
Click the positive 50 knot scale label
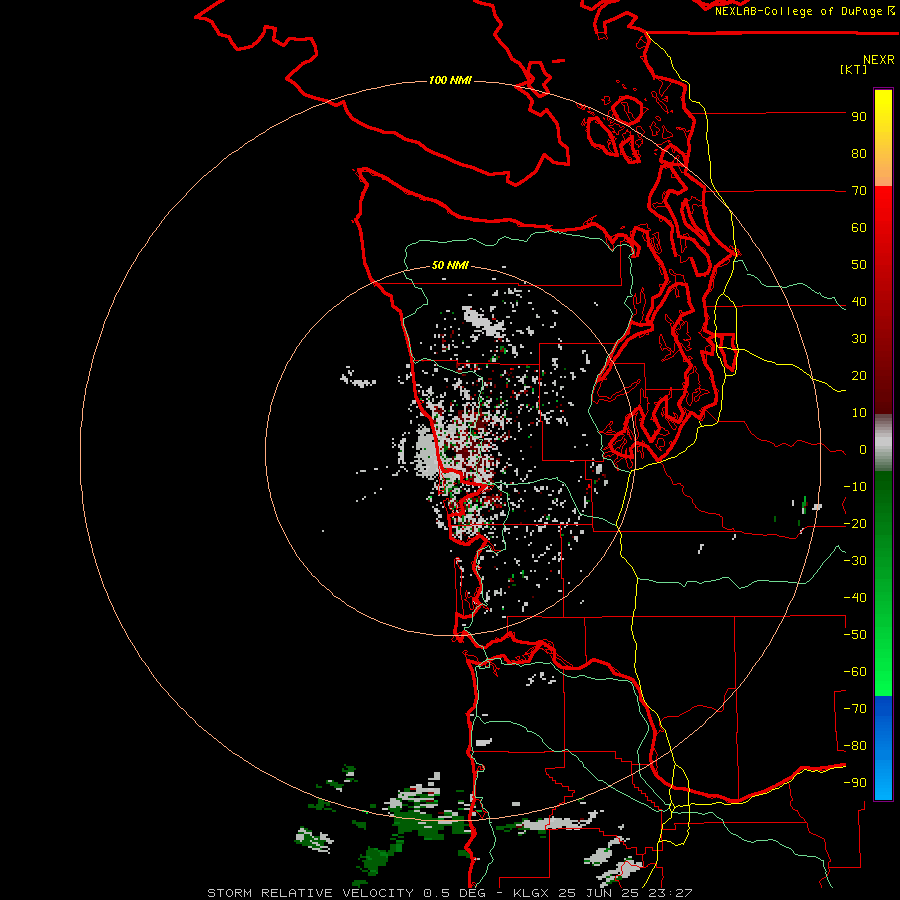coord(859,265)
